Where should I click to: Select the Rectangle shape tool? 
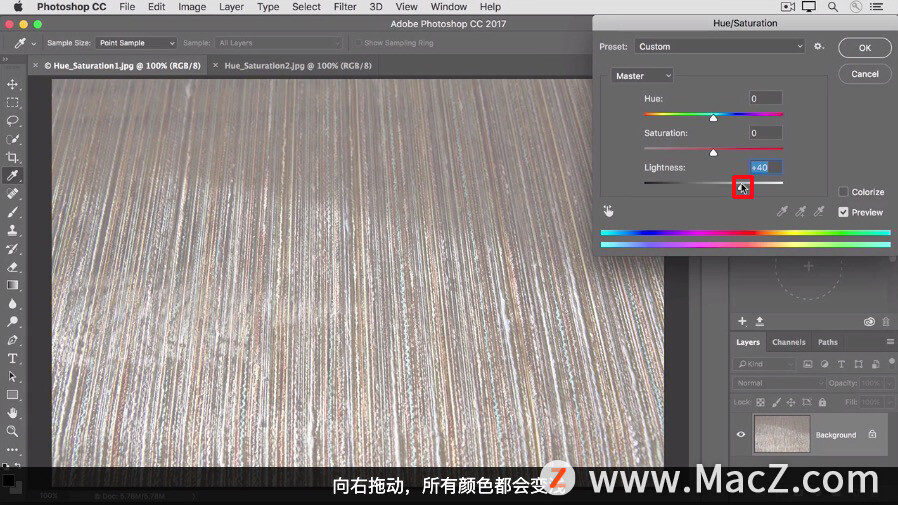pyautogui.click(x=12, y=394)
